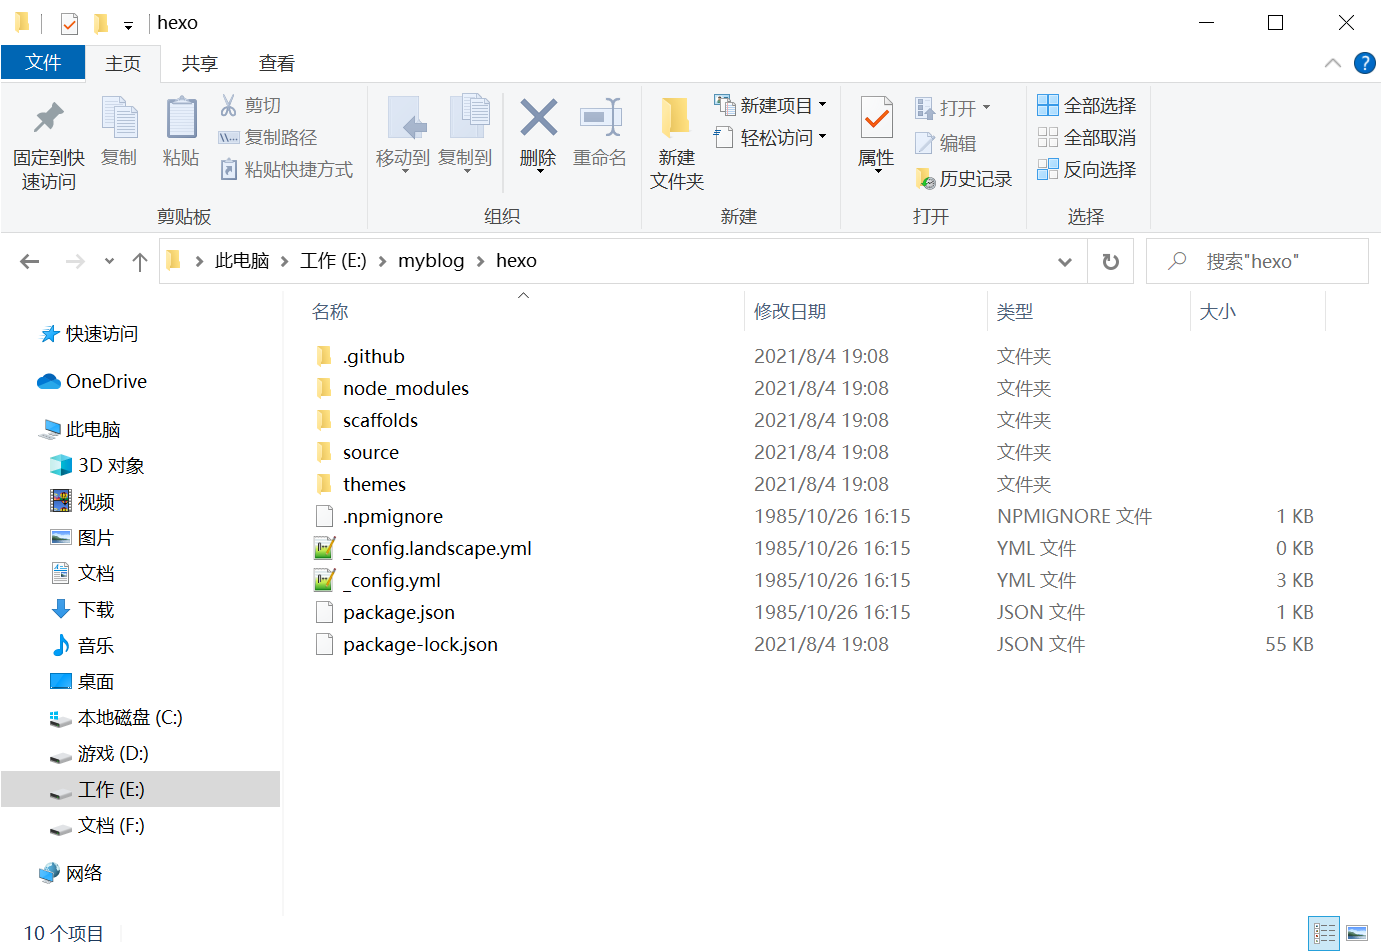Open Downloads (下载) in sidebar
Image resolution: width=1382 pixels, height=952 pixels.
click(96, 609)
